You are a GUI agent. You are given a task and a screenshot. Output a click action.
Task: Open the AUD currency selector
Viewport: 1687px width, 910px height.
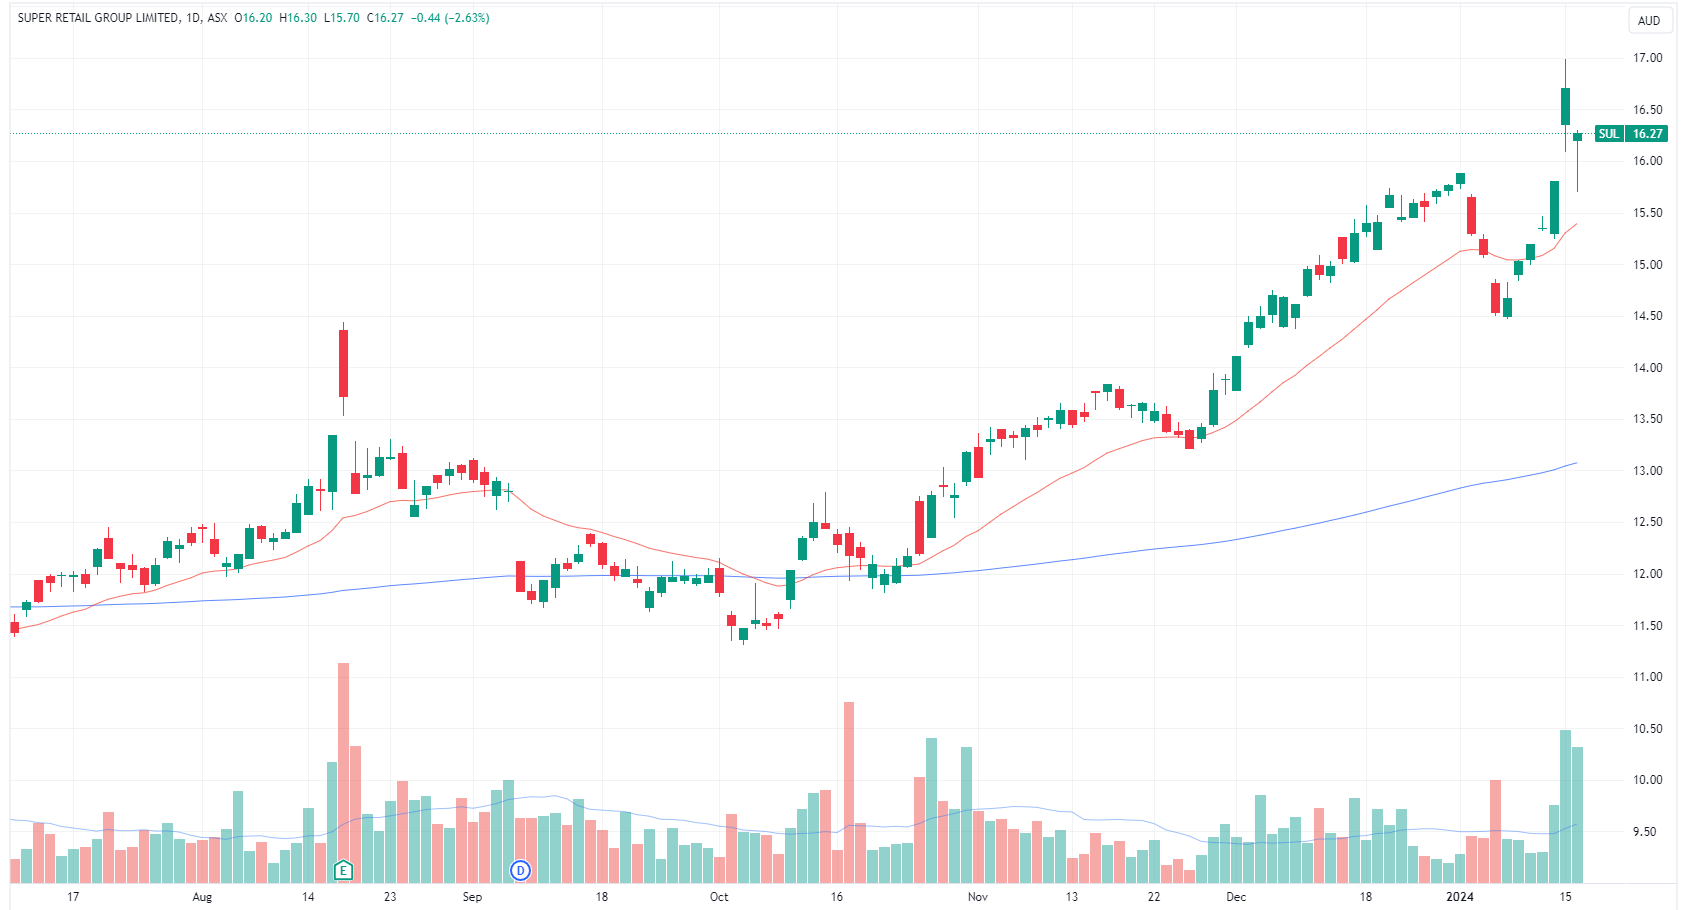tap(1648, 21)
